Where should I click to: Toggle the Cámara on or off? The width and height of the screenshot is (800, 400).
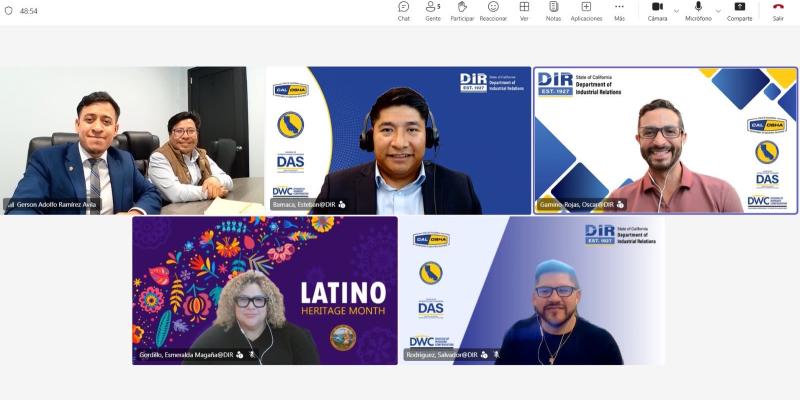658,11
